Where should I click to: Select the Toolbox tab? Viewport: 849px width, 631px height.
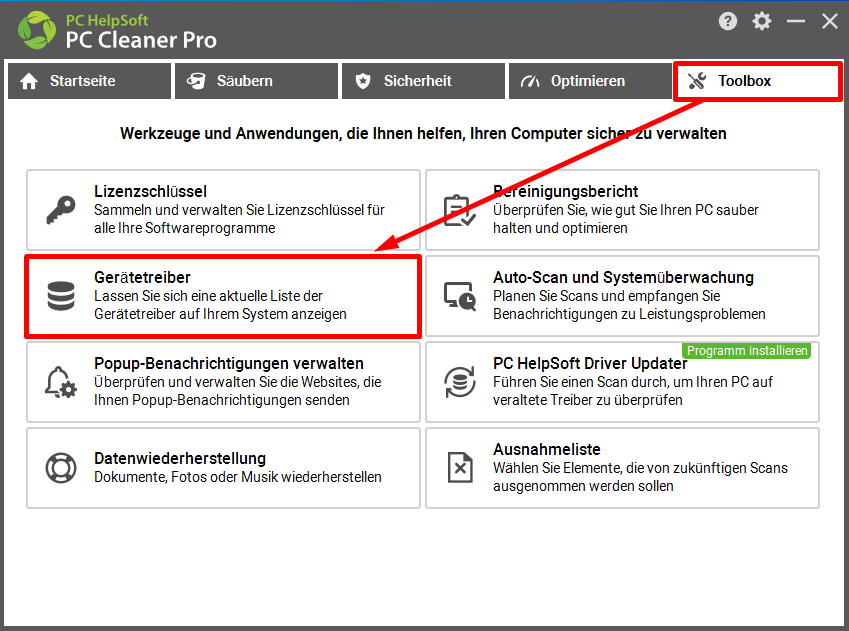coord(757,81)
